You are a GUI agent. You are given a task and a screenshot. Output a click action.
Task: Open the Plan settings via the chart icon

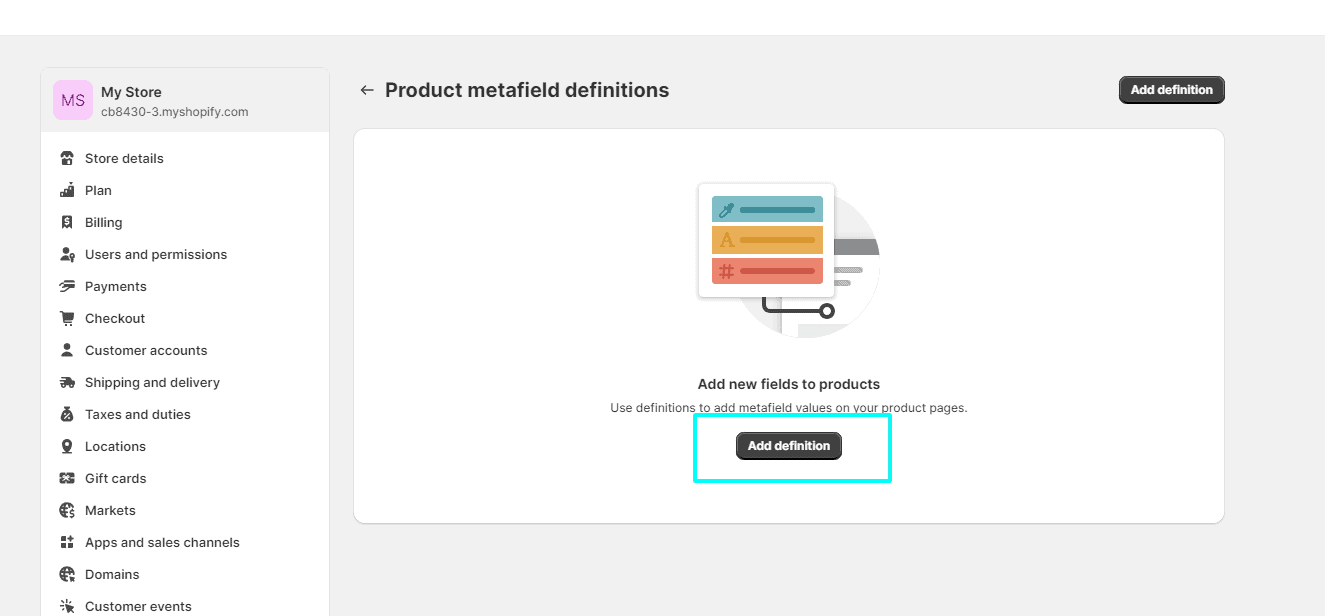pos(67,190)
